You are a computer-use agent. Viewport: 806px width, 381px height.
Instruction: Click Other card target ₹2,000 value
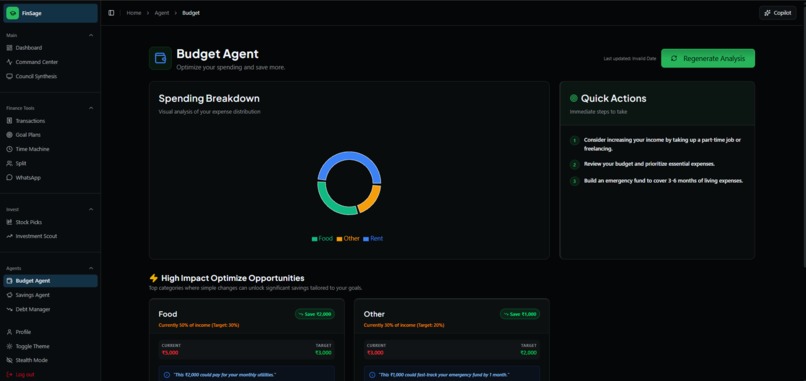click(x=528, y=353)
